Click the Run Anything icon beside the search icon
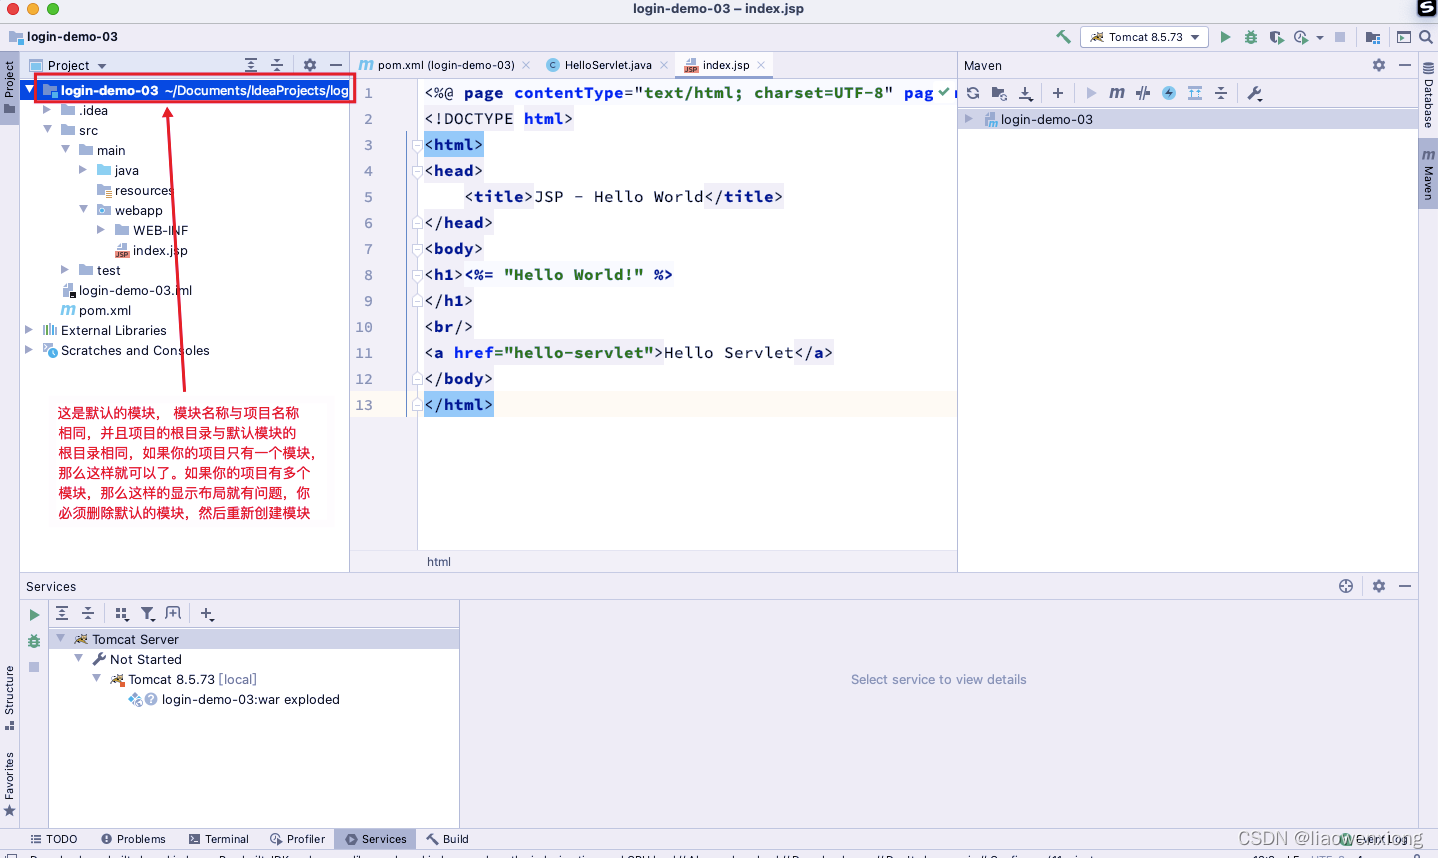The height and width of the screenshot is (858, 1438). pos(1404,37)
